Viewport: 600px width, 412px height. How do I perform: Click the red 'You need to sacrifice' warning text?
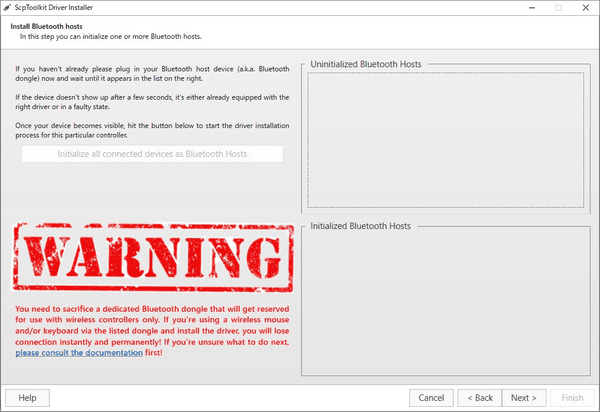(x=152, y=331)
